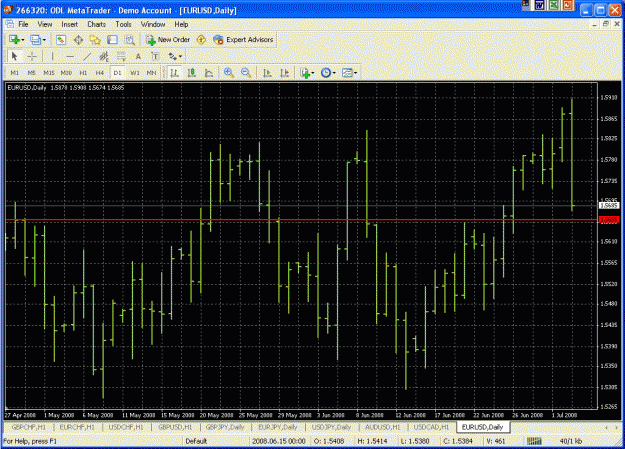Image resolution: width=625 pixels, height=449 pixels.
Task: Set timeframe to M5
Action: pyautogui.click(x=31, y=73)
